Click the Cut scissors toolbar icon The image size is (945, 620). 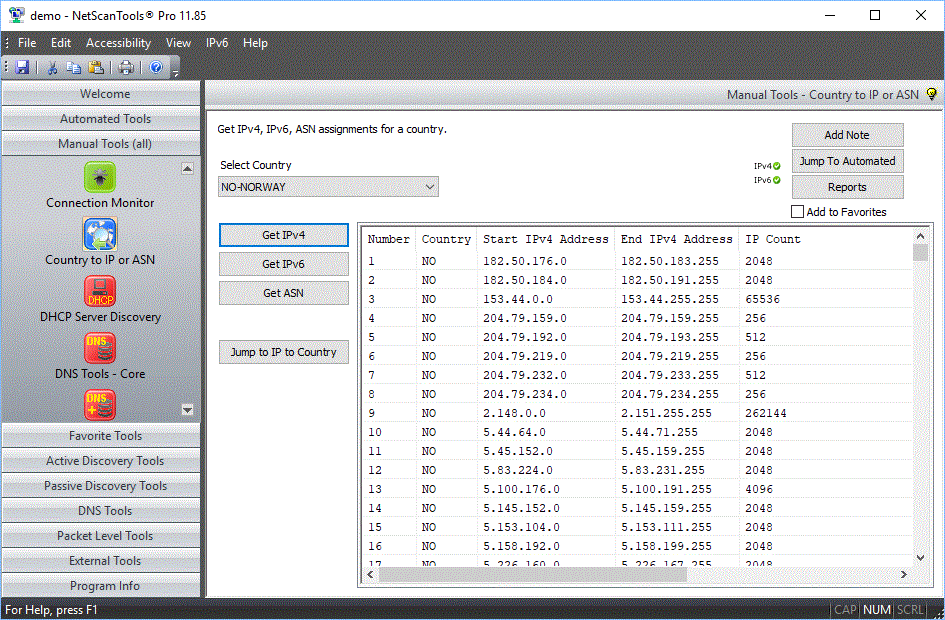52,67
